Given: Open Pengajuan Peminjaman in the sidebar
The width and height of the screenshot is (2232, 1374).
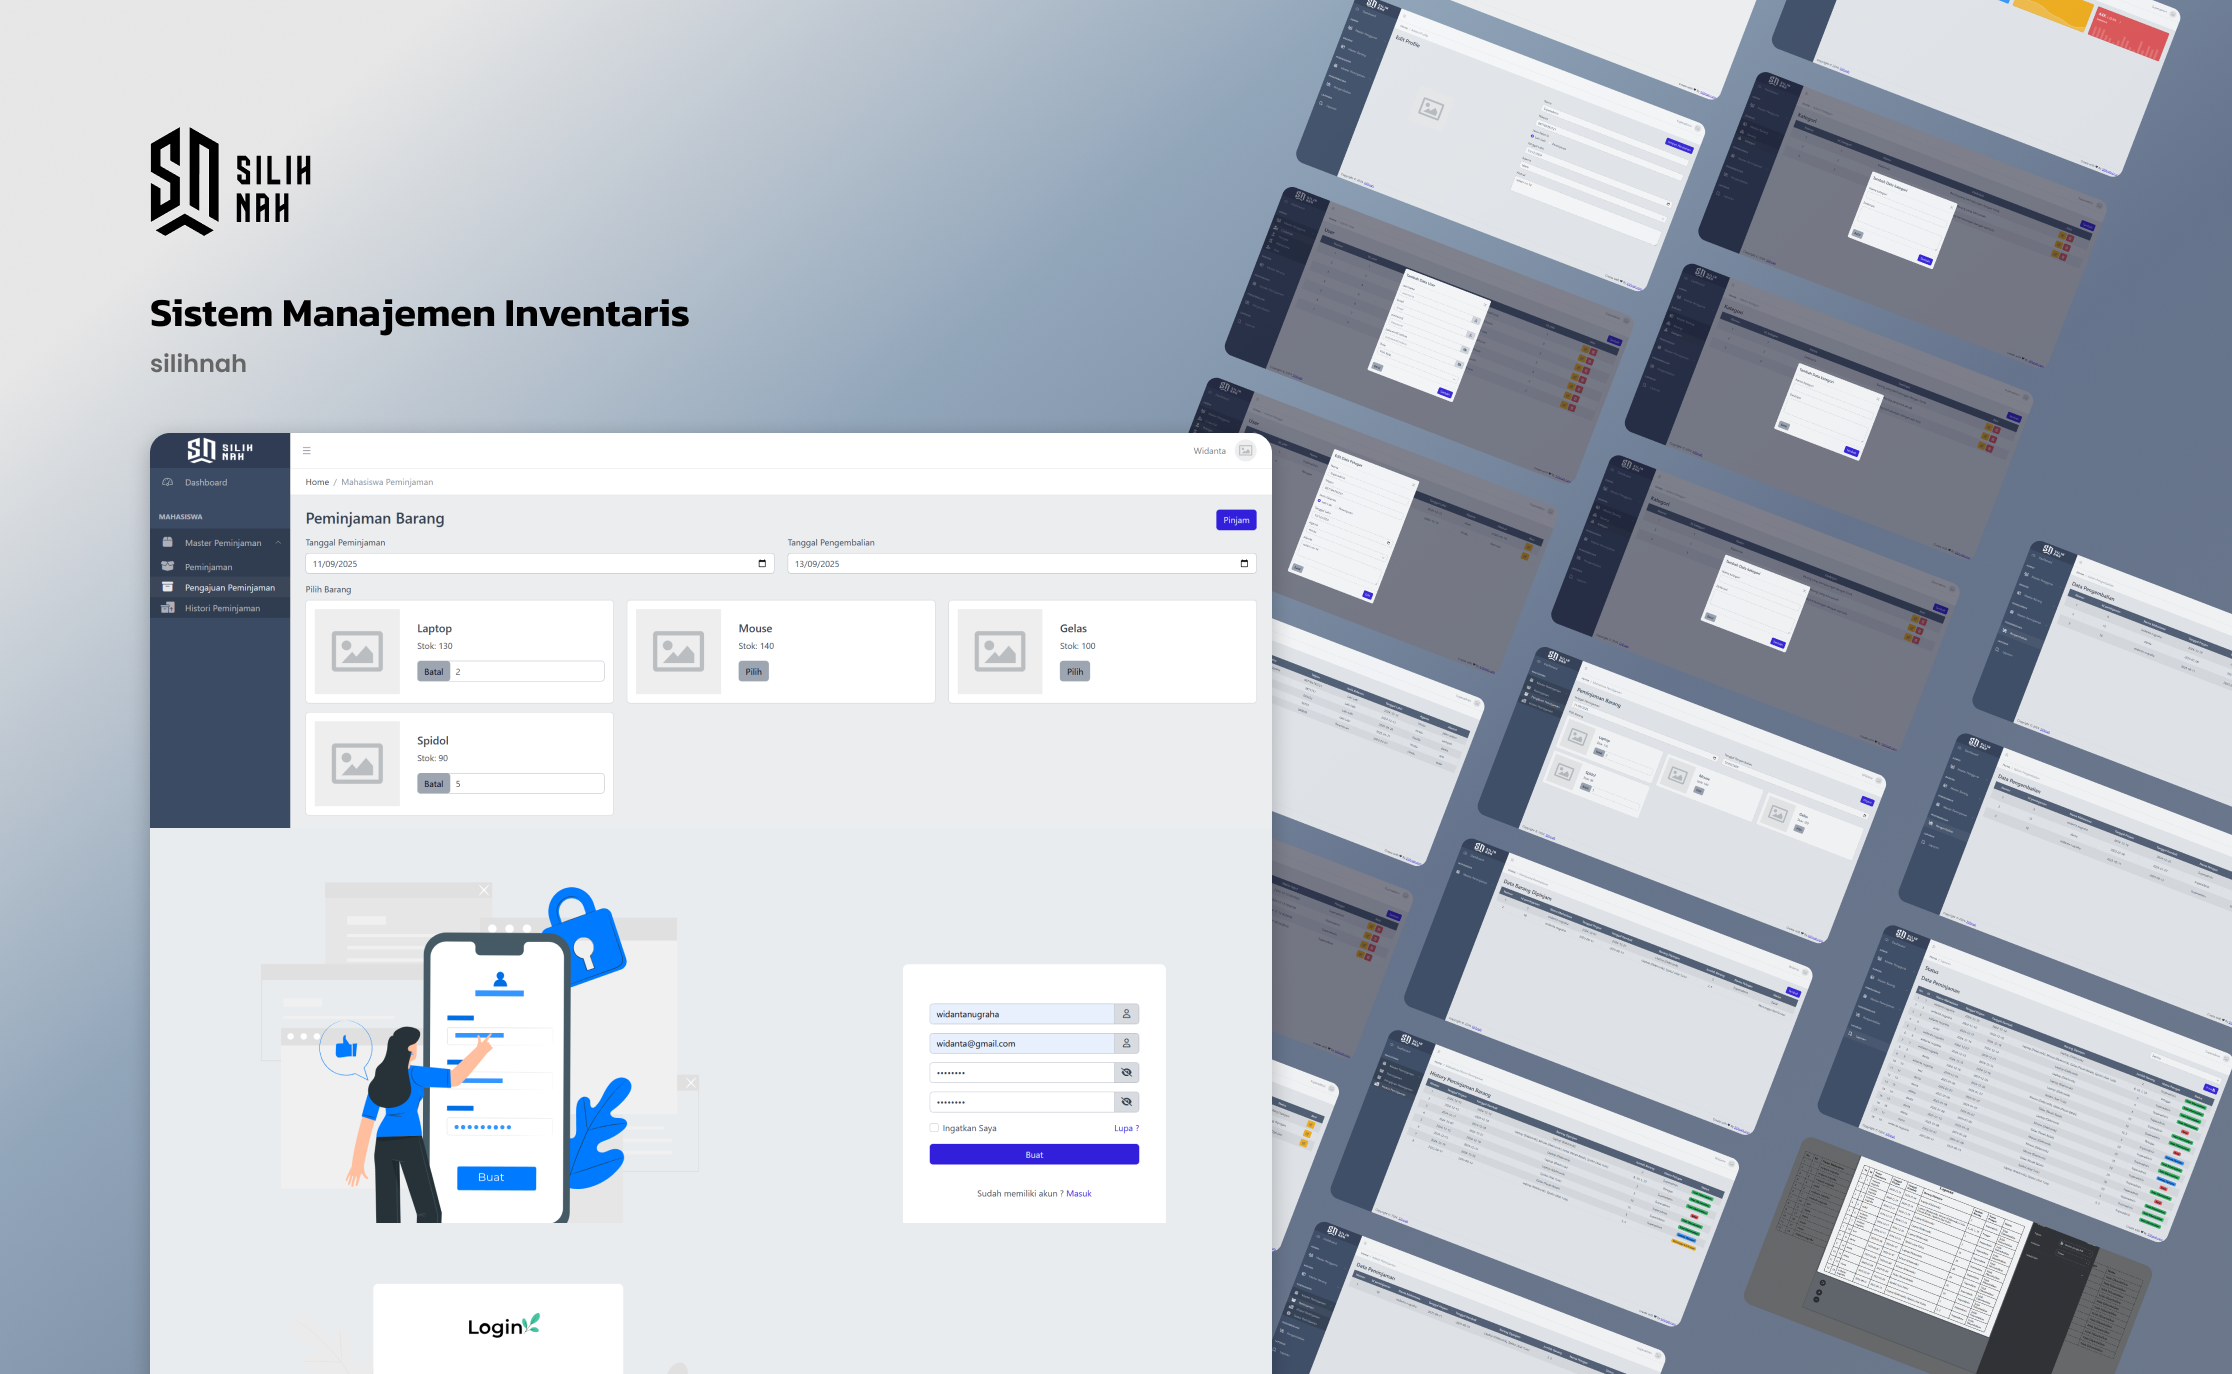Looking at the screenshot, I should (x=229, y=588).
